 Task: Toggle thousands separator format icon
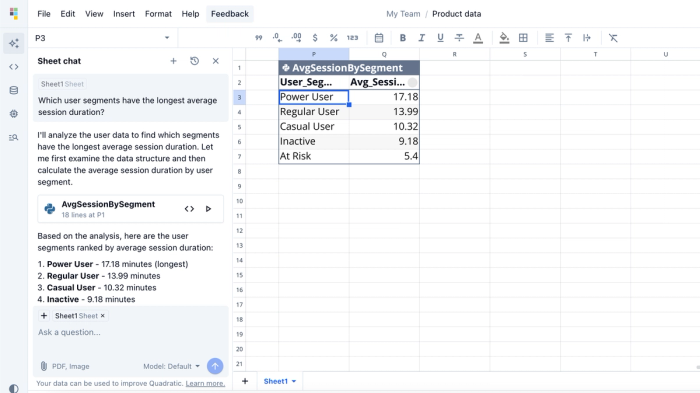click(258, 38)
